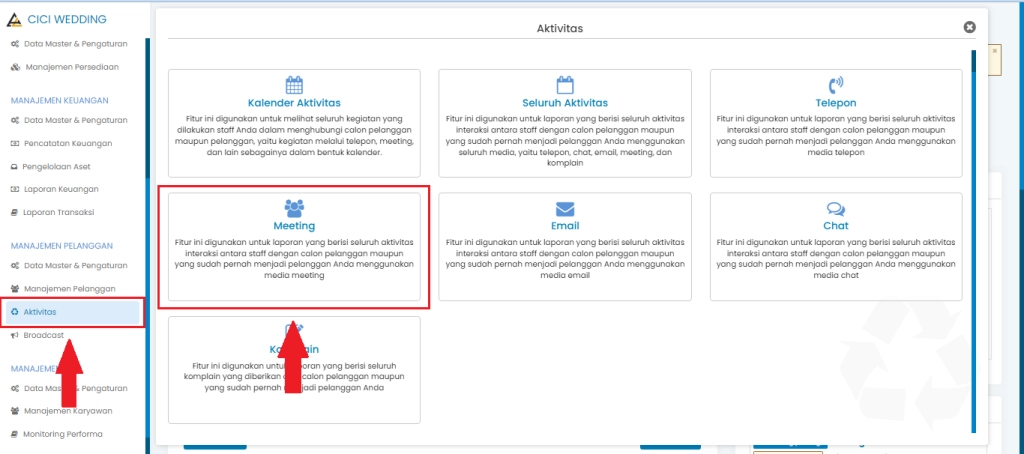
Task: Click the Seluruh Aktivitas calendar icon
Action: pos(565,85)
